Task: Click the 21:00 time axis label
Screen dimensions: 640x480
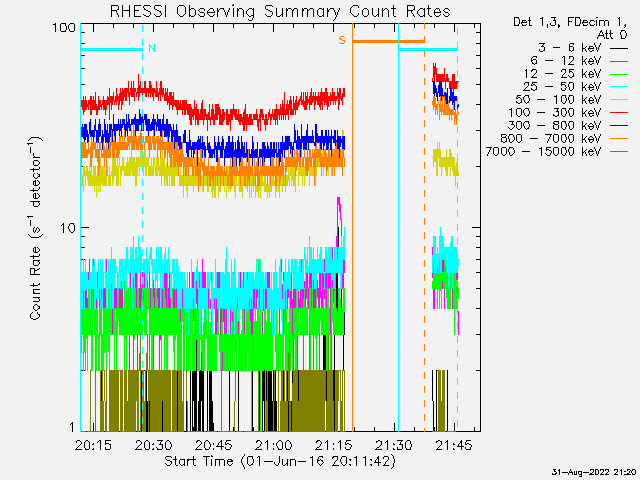Action: coord(273,445)
